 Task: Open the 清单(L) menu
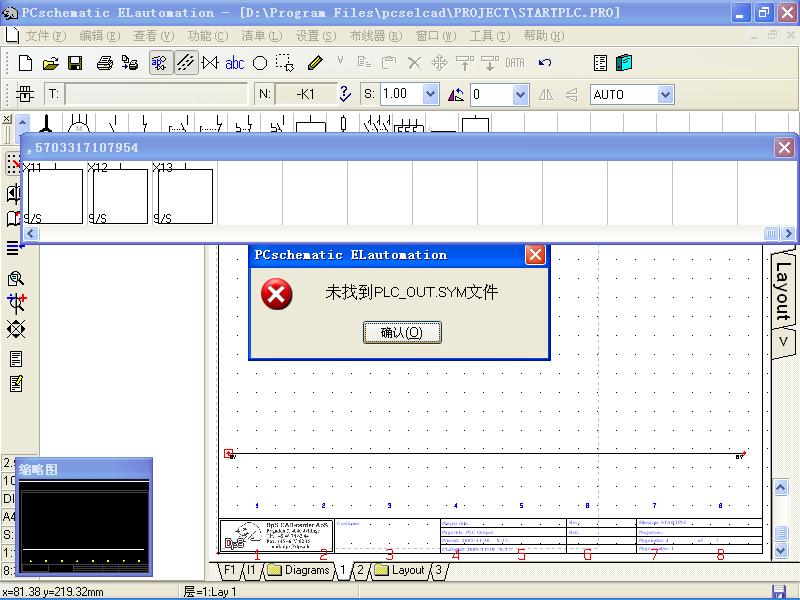click(262, 36)
